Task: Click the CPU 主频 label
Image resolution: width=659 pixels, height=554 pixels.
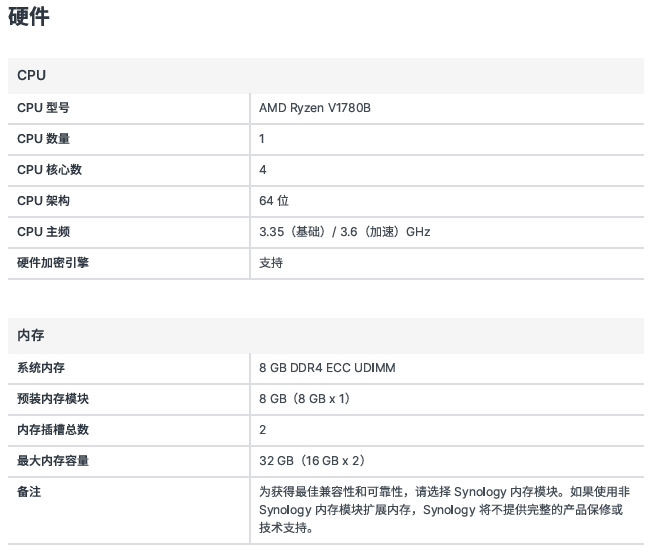Action: point(43,232)
